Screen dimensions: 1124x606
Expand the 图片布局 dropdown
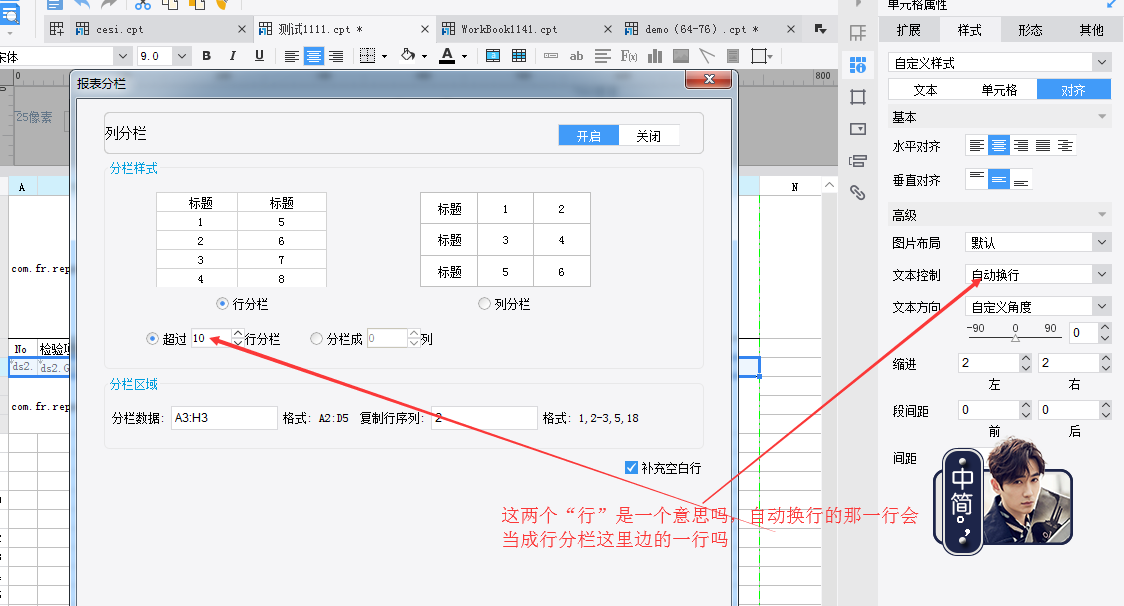pyautogui.click(x=1101, y=242)
